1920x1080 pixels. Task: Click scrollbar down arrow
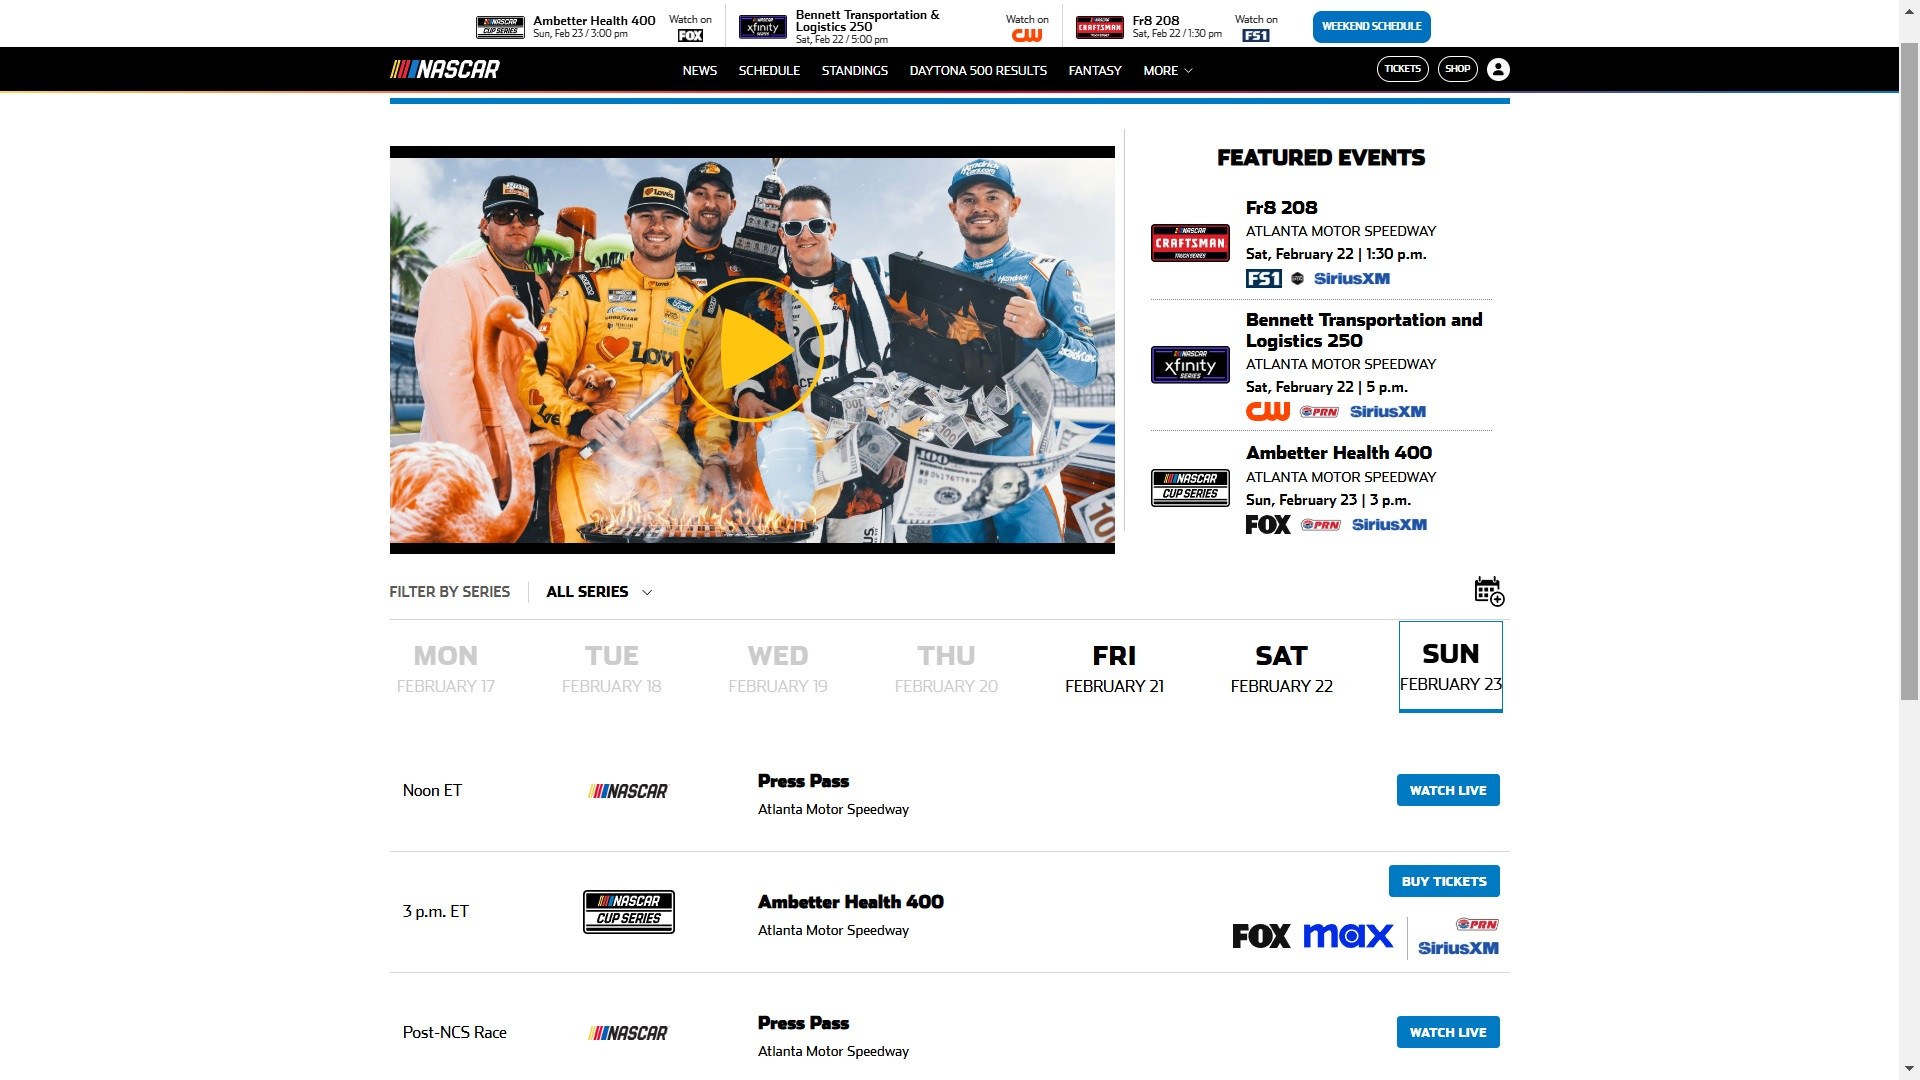[x=1909, y=1070]
